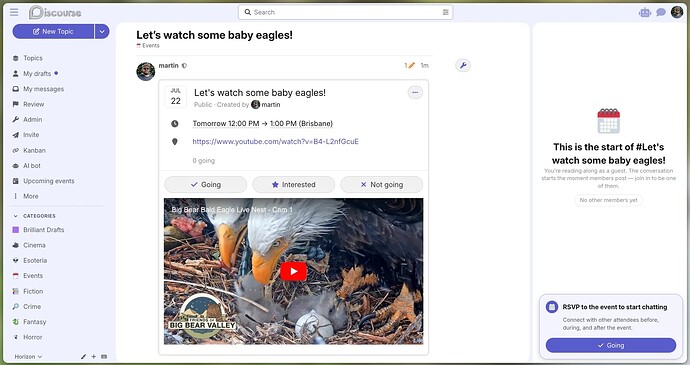Viewport: 690px width, 365px height.
Task: Click the keyboard shortcuts icon in sidebar footer
Action: point(104,357)
